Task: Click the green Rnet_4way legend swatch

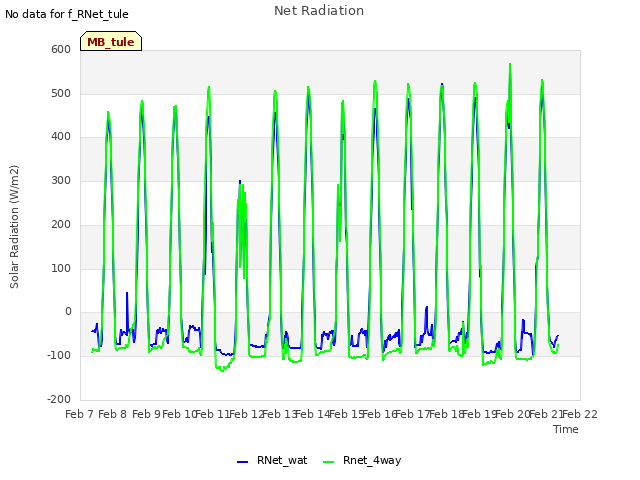Action: pyautogui.click(x=329, y=462)
